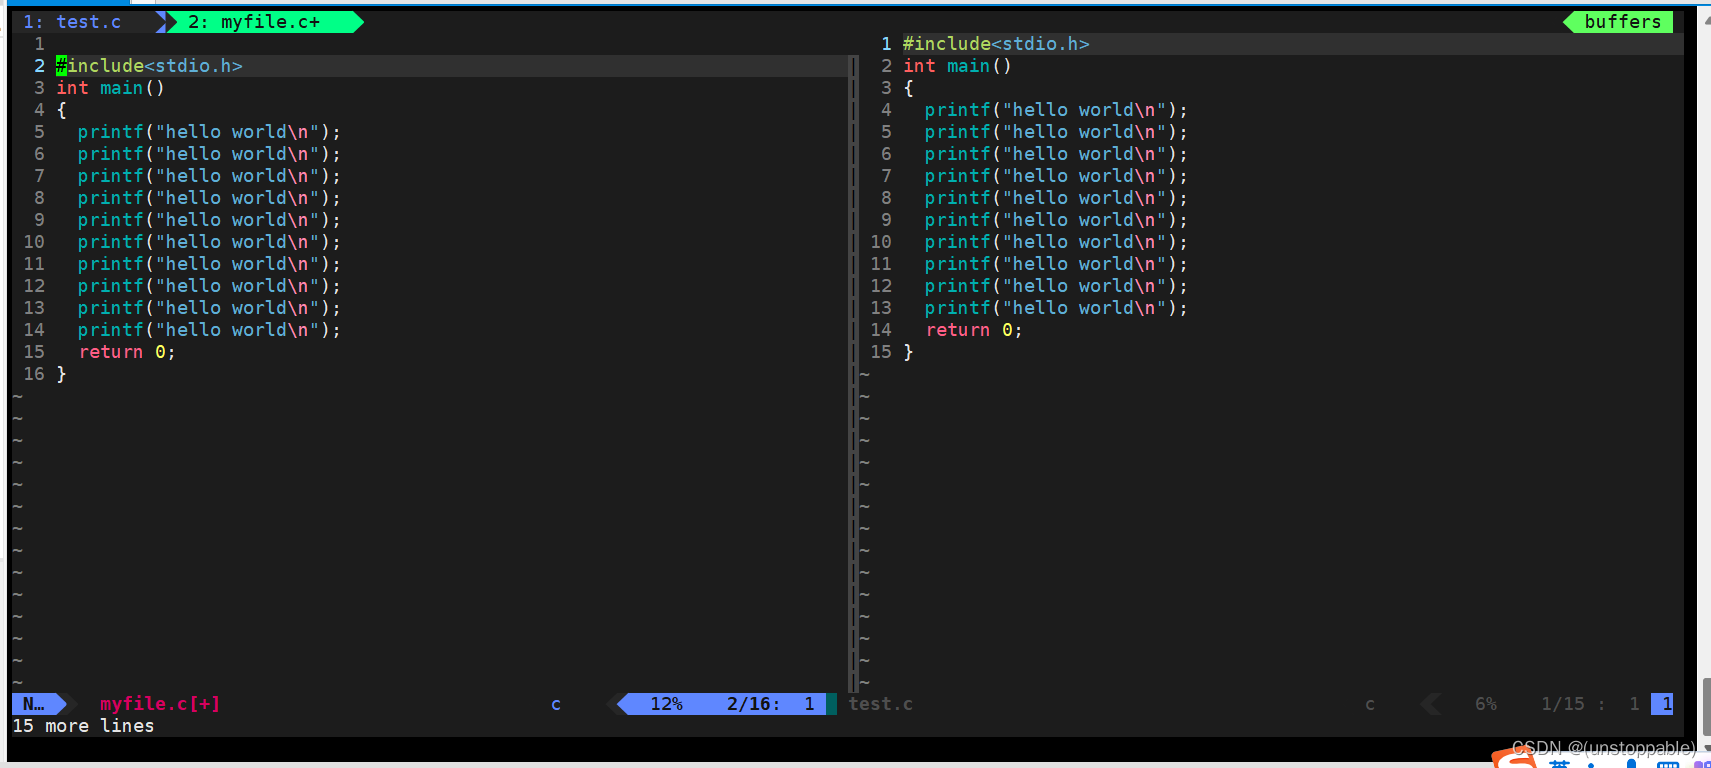Click the 12% scroll percentage in status line
Screen dimensions: 1711x768
(x=666, y=704)
